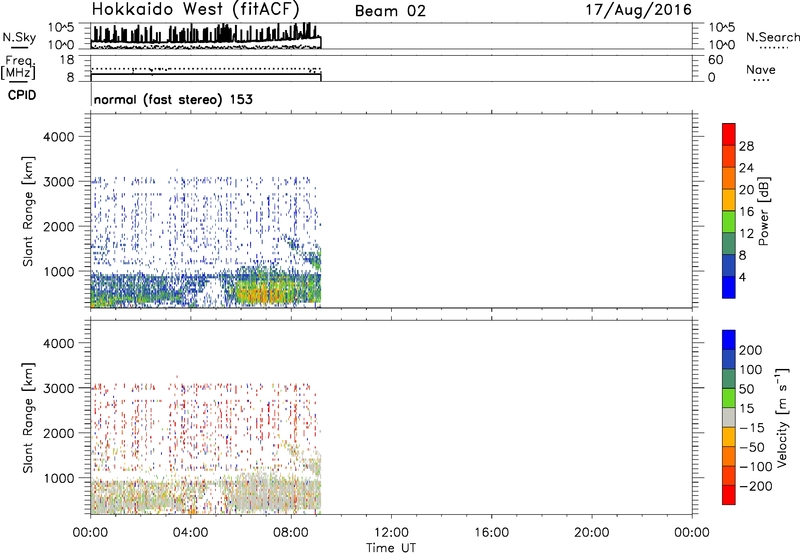
Task: Click the 'Slant Range [km]' label of the power panel
Action: (x=28, y=211)
